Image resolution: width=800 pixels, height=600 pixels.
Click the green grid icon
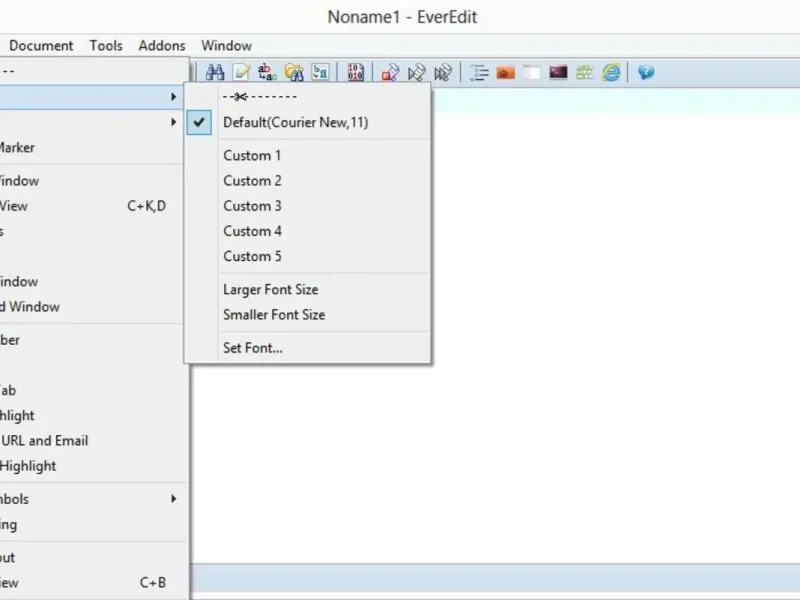[x=585, y=72]
